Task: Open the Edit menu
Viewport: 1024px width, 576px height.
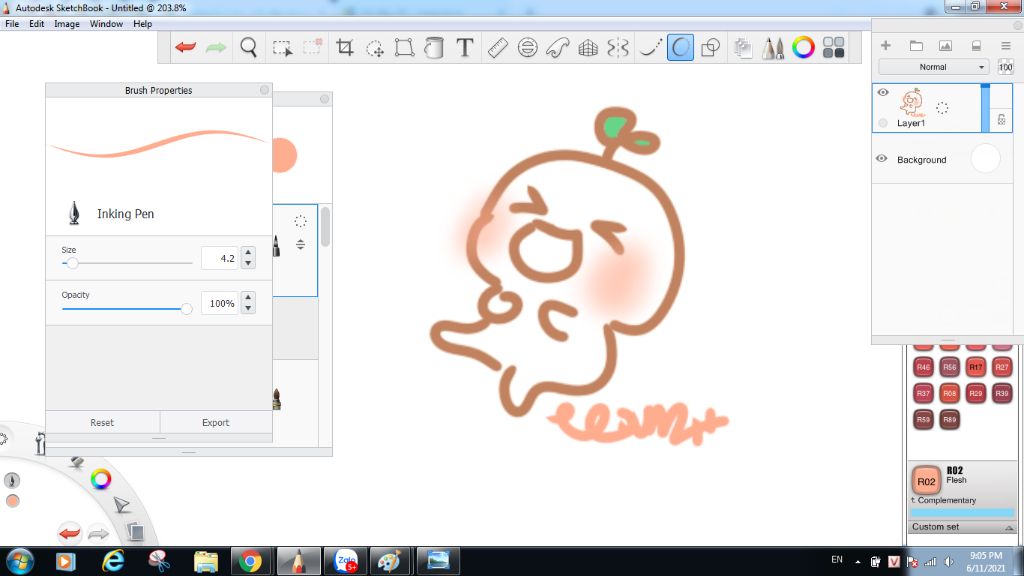Action: click(x=37, y=24)
